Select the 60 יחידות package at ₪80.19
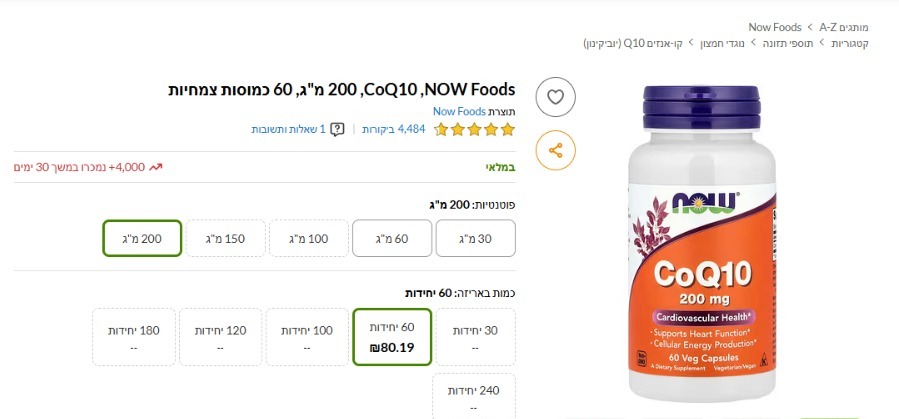 392,337
